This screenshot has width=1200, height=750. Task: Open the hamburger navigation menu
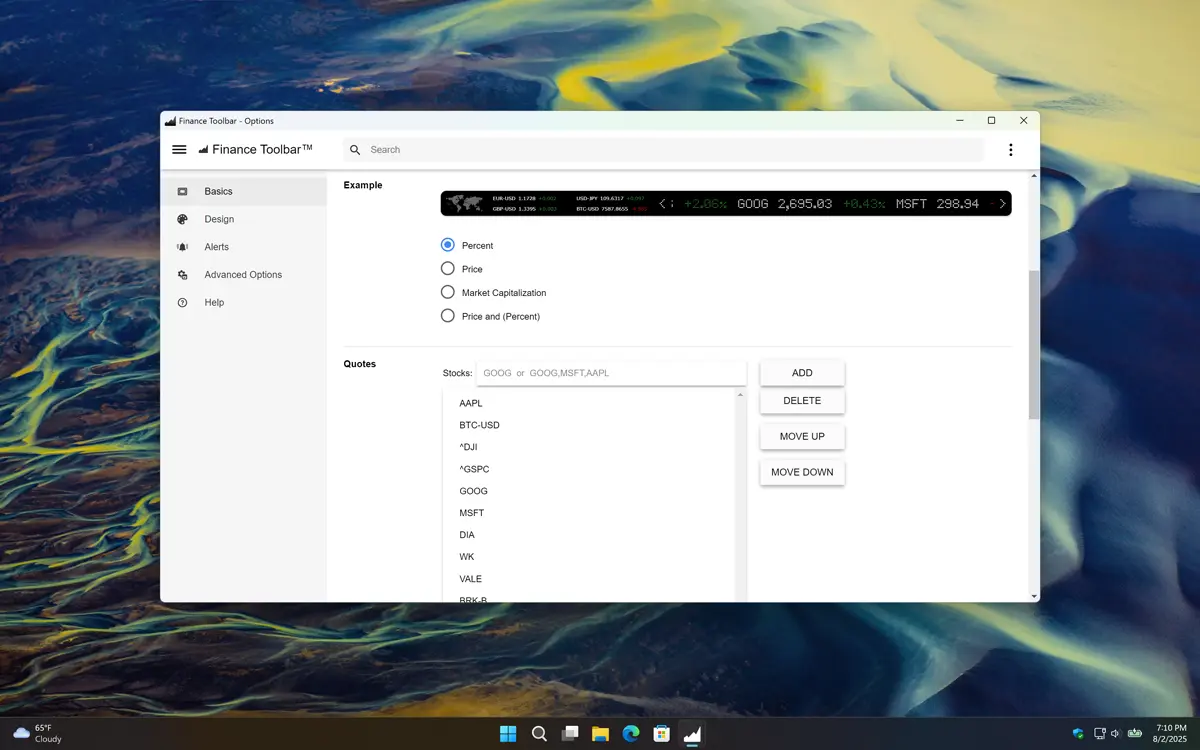tap(179, 150)
